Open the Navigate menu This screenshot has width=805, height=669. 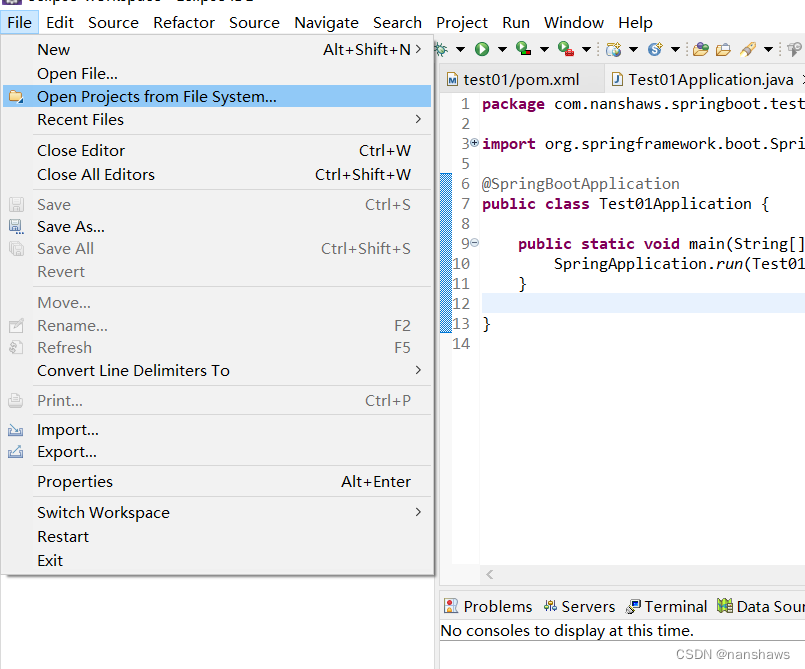click(x=326, y=22)
